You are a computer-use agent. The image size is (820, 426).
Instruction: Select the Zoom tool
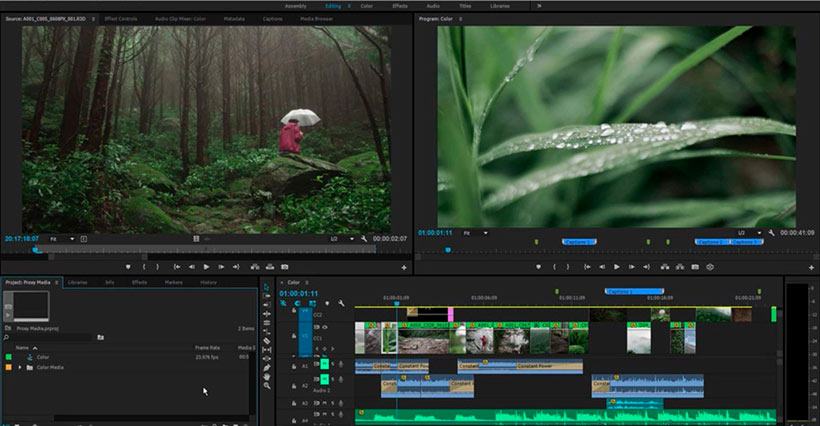(x=267, y=386)
